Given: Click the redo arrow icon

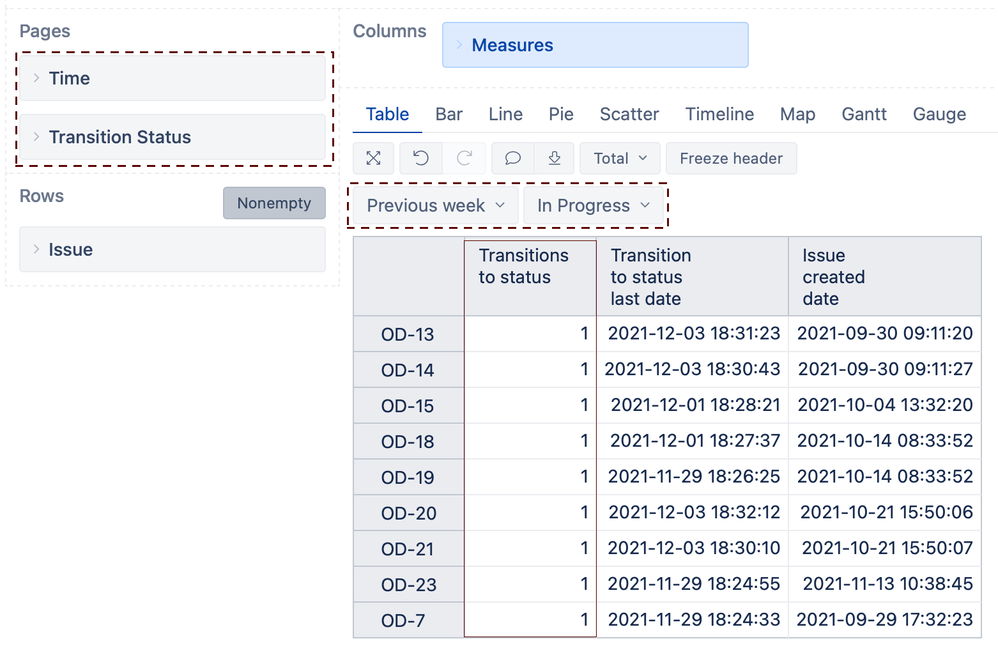Looking at the screenshot, I should point(463,158).
